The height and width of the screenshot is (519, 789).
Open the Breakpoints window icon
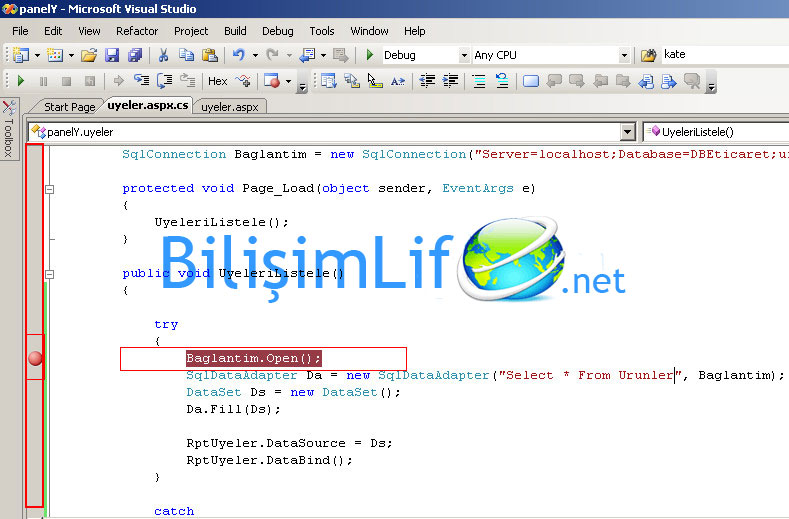pyautogui.click(x=272, y=81)
